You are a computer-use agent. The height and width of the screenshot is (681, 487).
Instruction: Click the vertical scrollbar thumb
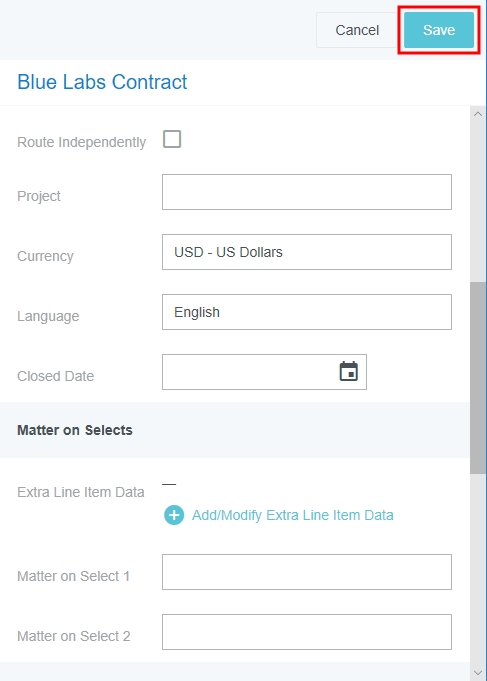478,378
